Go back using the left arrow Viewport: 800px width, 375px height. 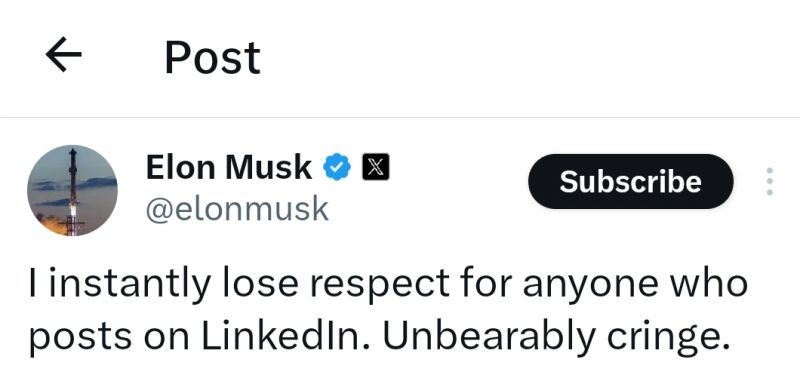coord(63,54)
